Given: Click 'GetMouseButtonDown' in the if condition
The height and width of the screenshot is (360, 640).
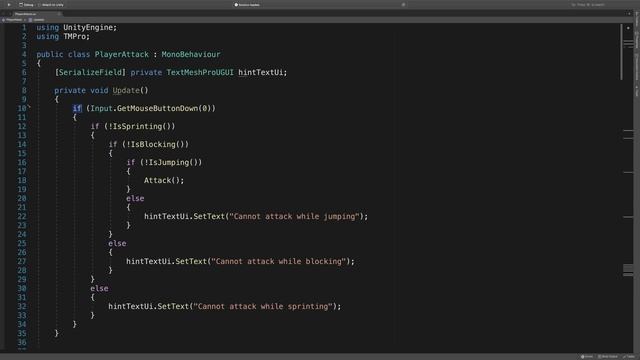Looking at the screenshot, I should click(157, 108).
